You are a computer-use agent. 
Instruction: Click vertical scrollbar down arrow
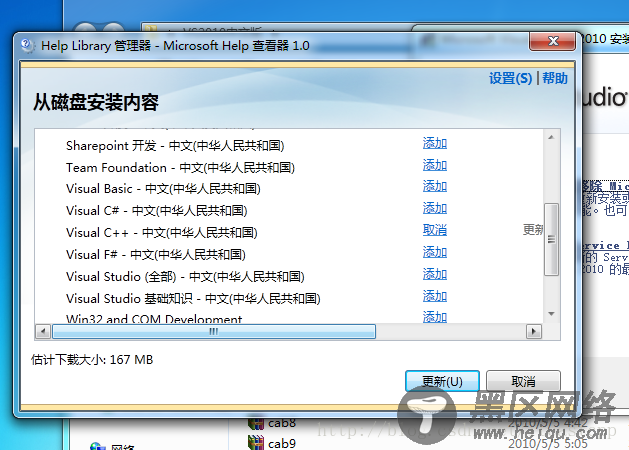pyautogui.click(x=551, y=314)
